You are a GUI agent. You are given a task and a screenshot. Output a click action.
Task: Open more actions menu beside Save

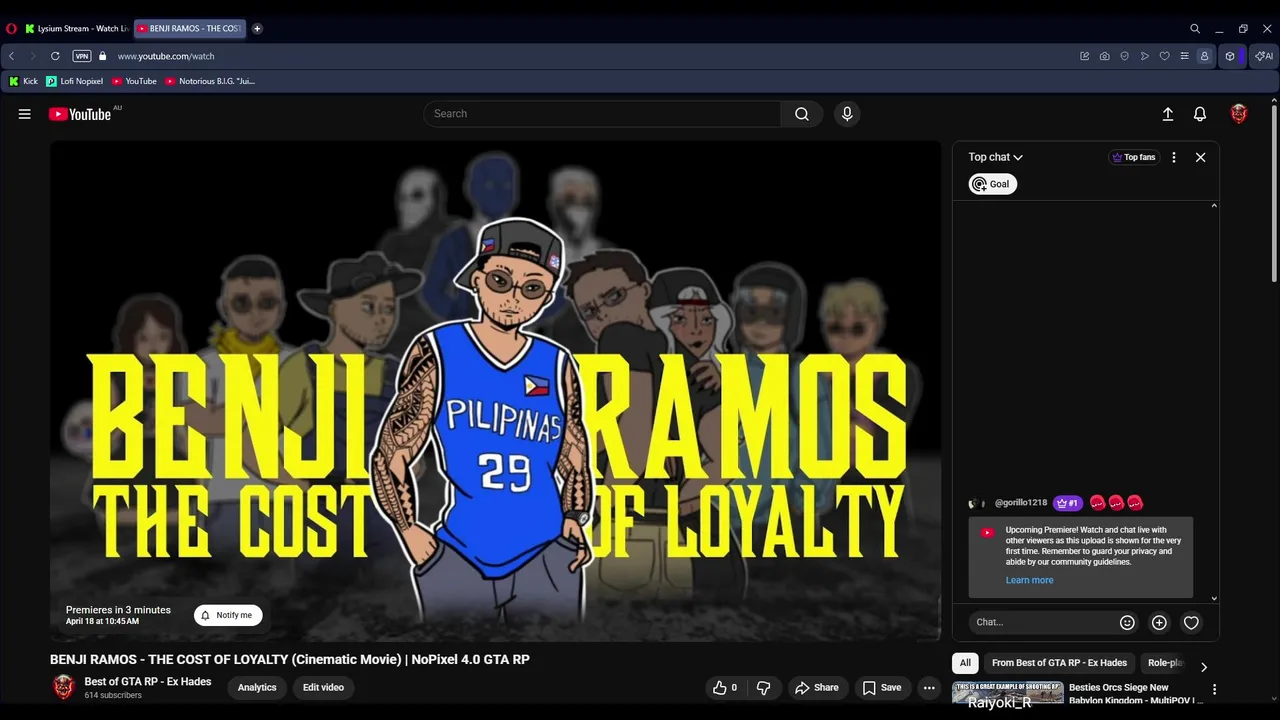click(929, 688)
